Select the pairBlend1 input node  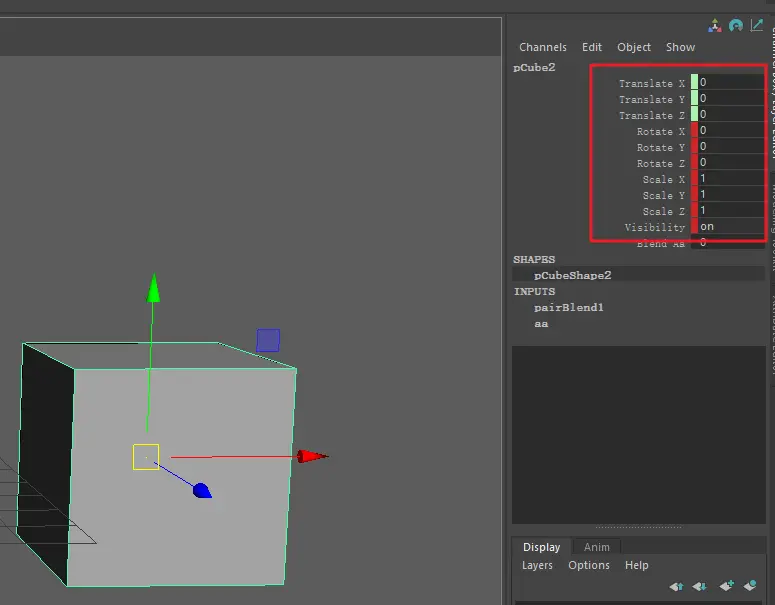[568, 308]
